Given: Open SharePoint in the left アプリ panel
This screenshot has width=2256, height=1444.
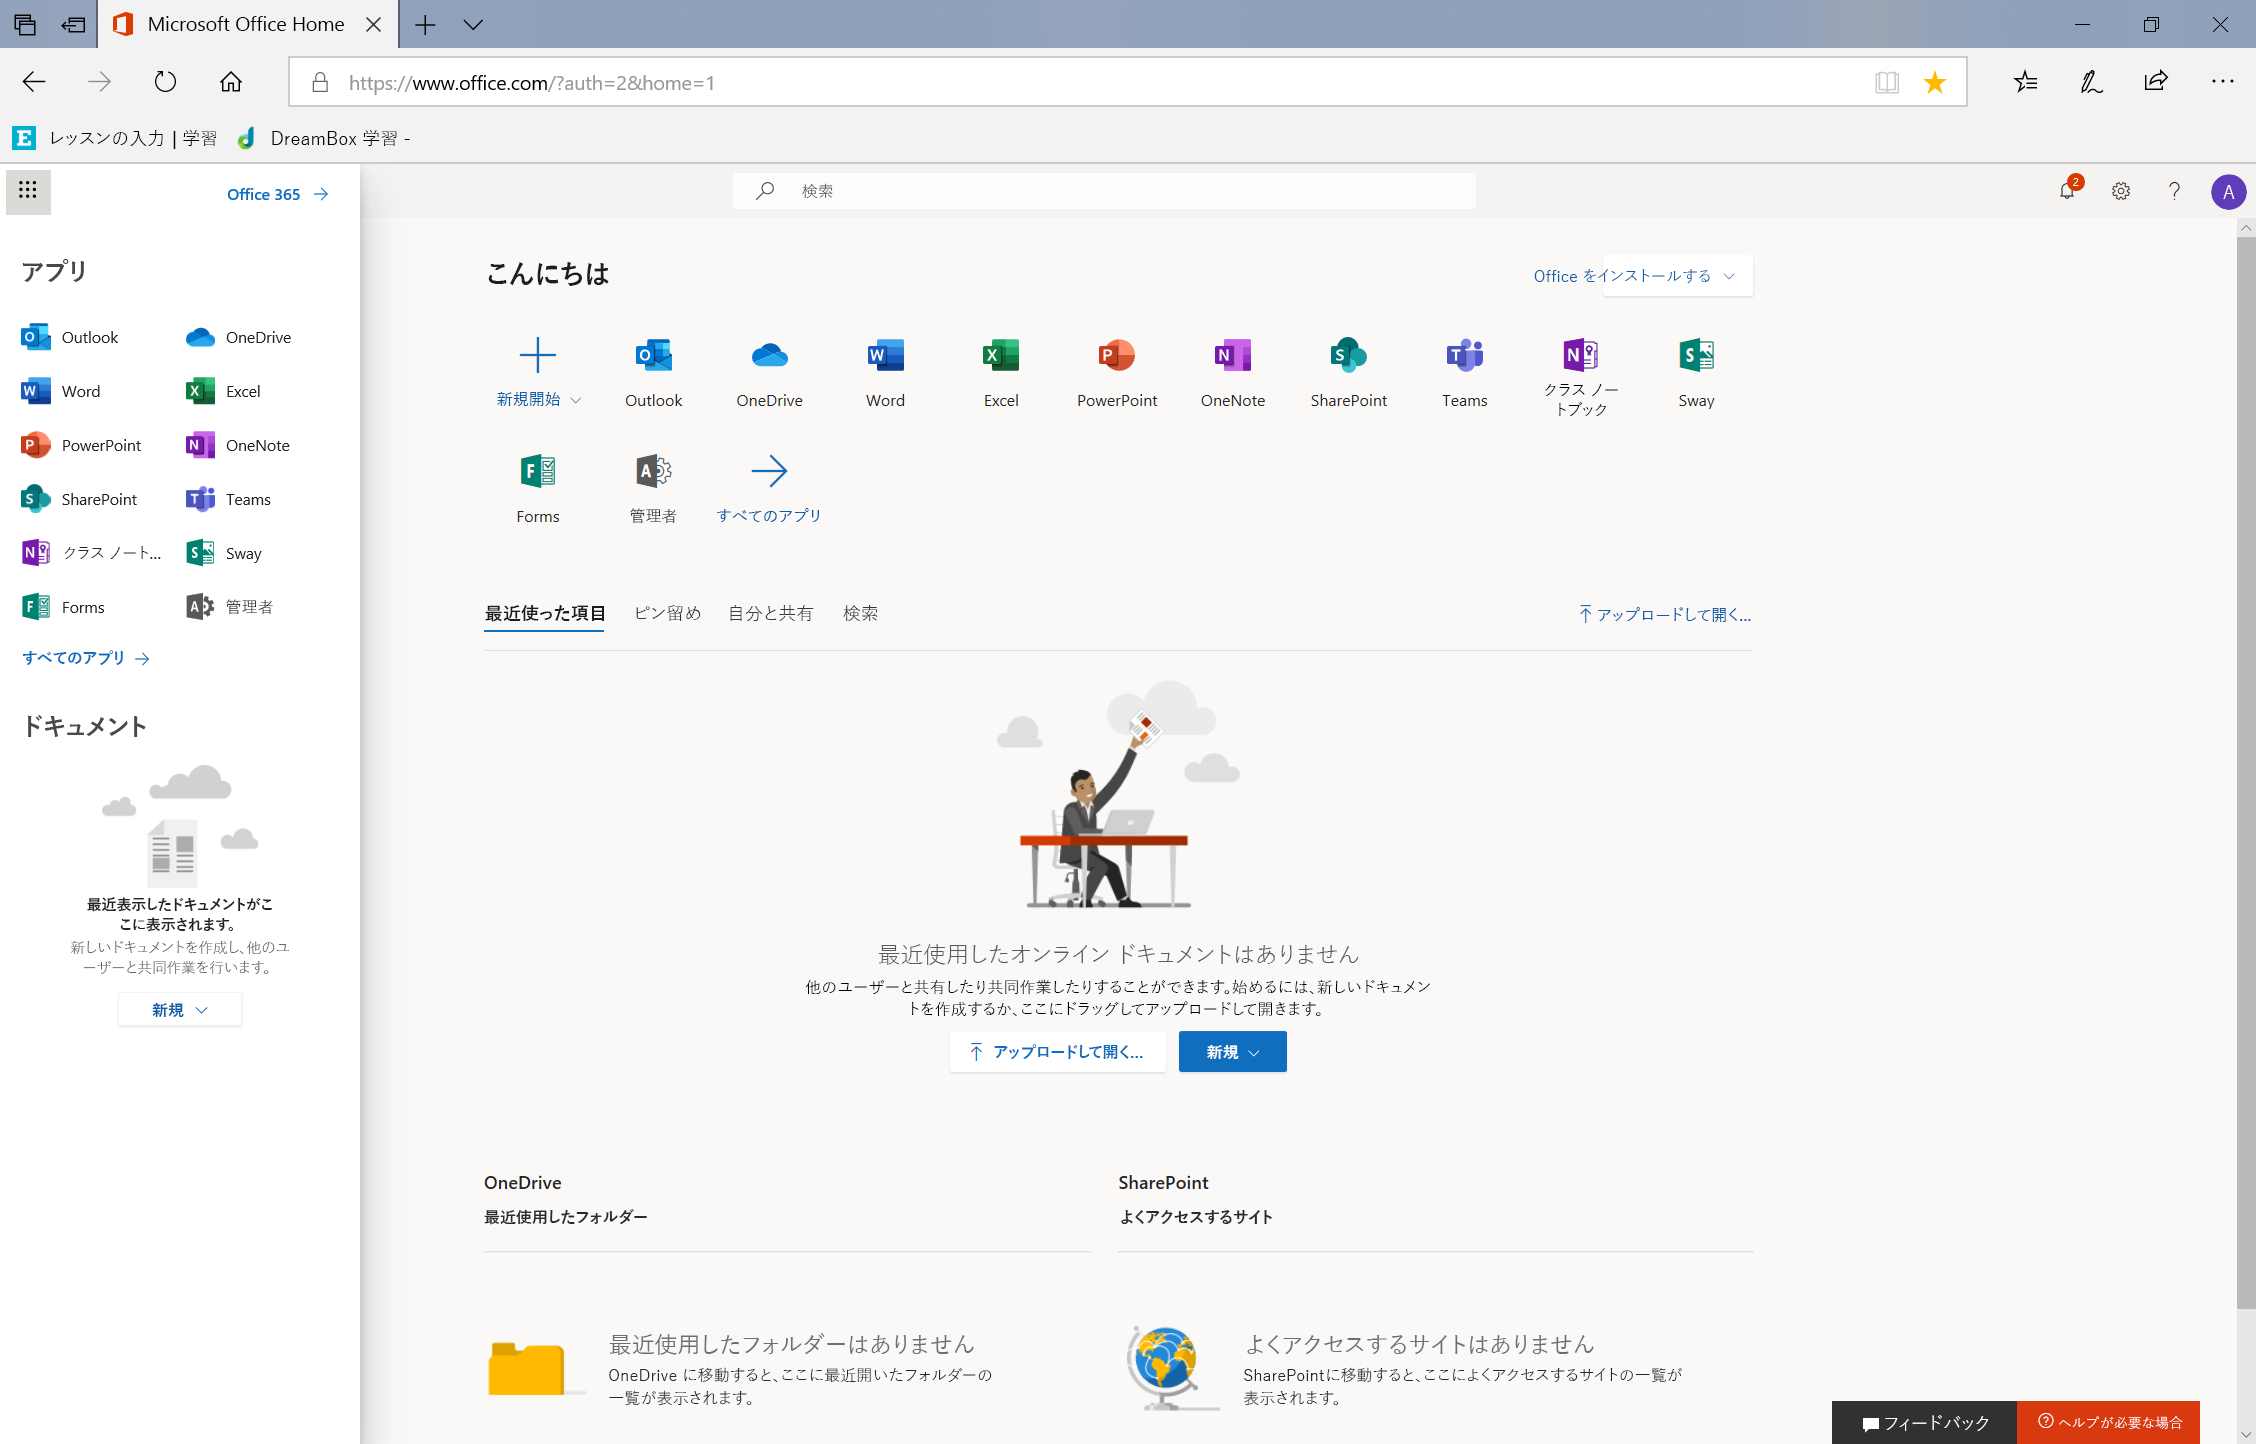Looking at the screenshot, I should [79, 499].
